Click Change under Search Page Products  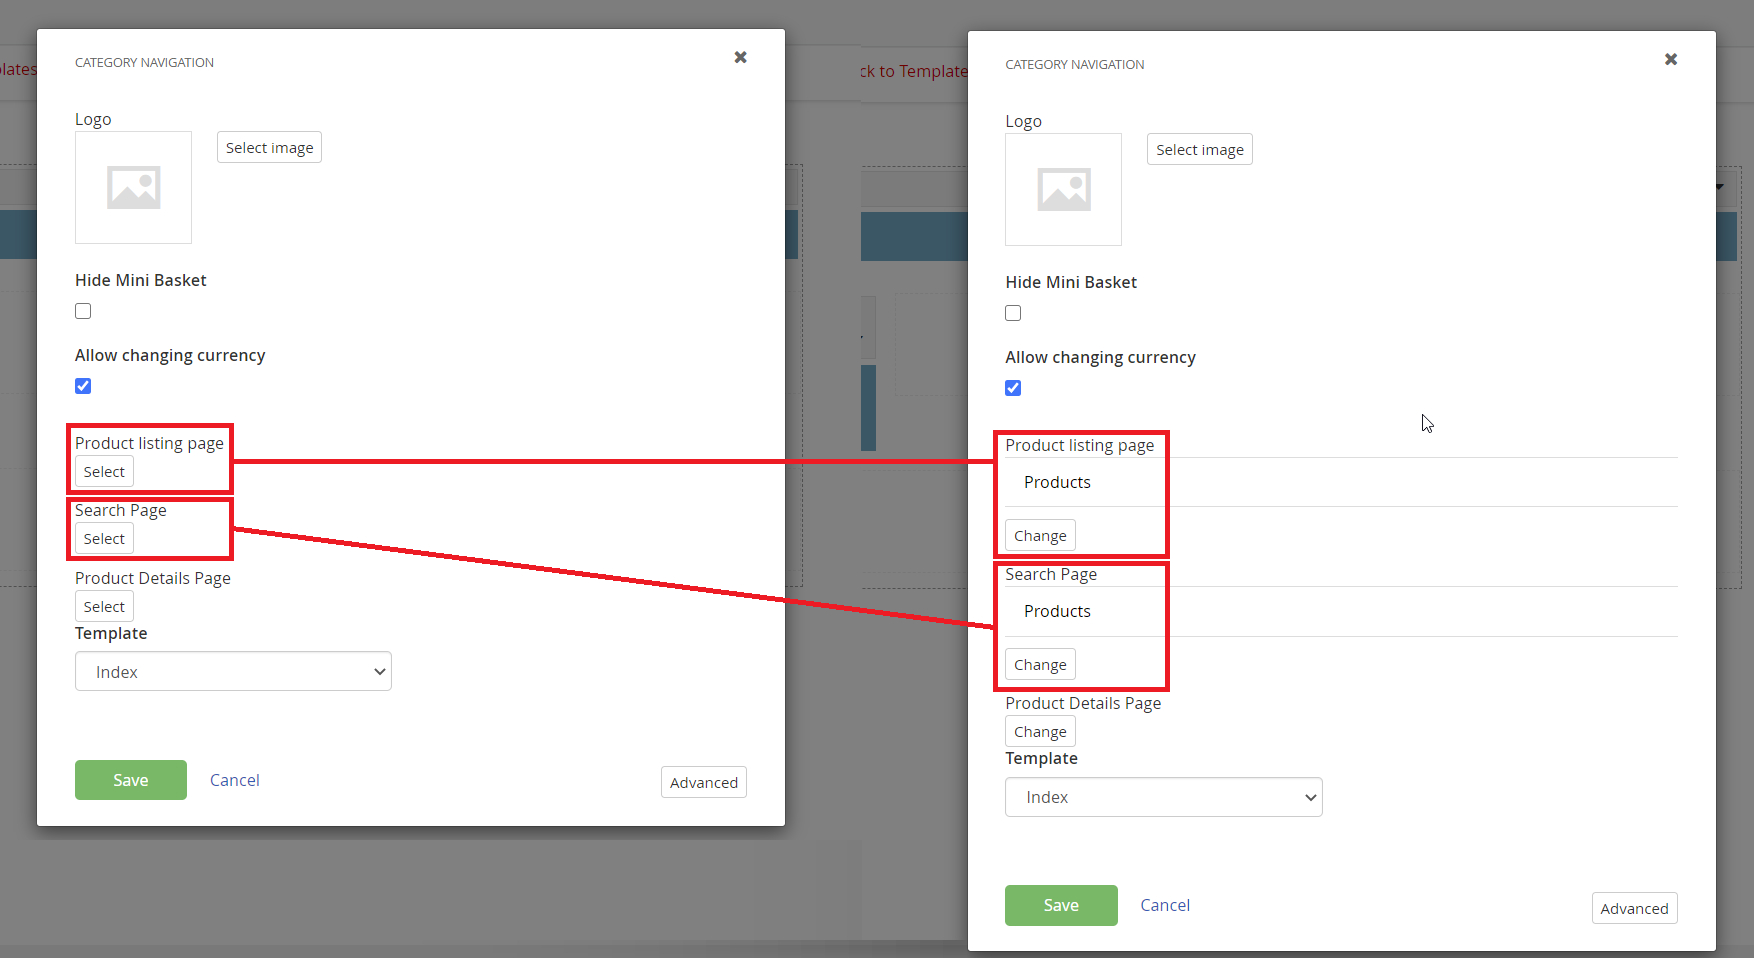point(1039,664)
